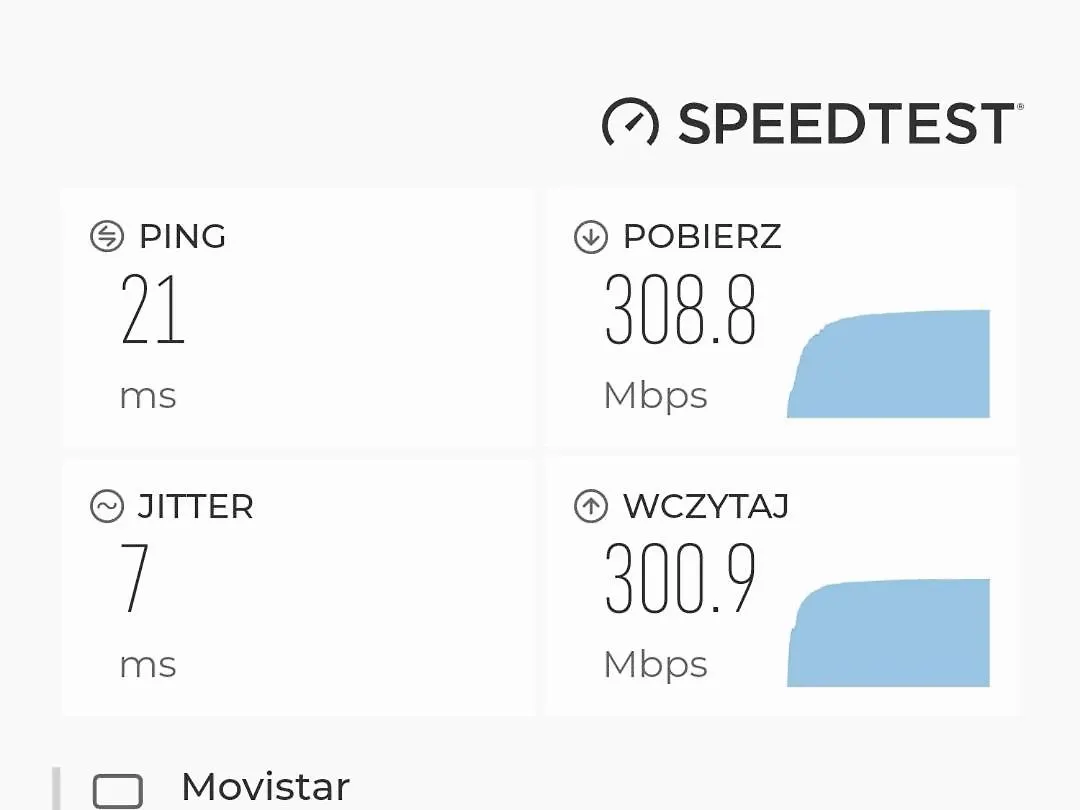Select the WCZYTAJ label
The height and width of the screenshot is (810, 1080).
(x=706, y=506)
